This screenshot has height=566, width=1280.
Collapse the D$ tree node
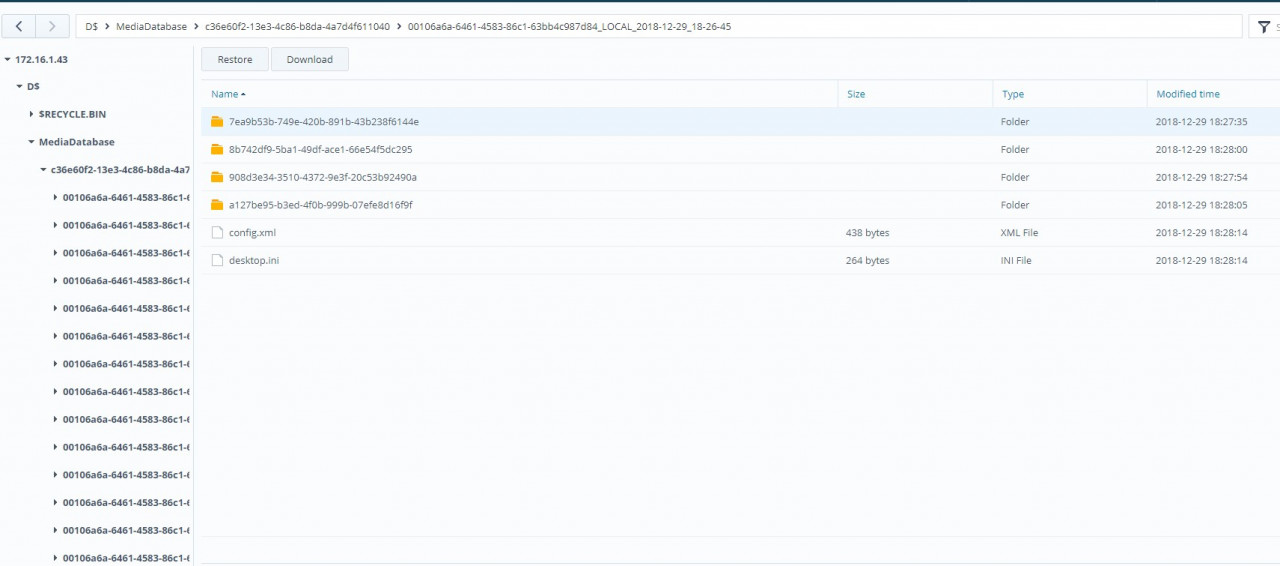tap(19, 87)
